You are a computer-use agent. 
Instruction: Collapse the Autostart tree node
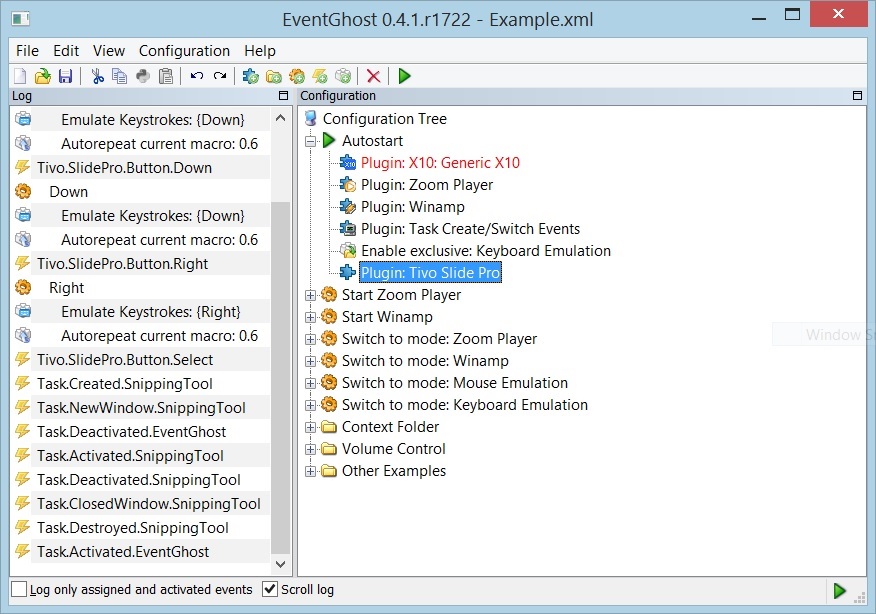[x=311, y=141]
